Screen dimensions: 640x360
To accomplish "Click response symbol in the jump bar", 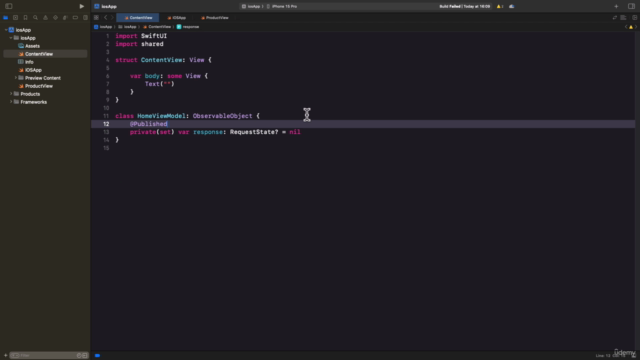I will pyautogui.click(x=188, y=27).
